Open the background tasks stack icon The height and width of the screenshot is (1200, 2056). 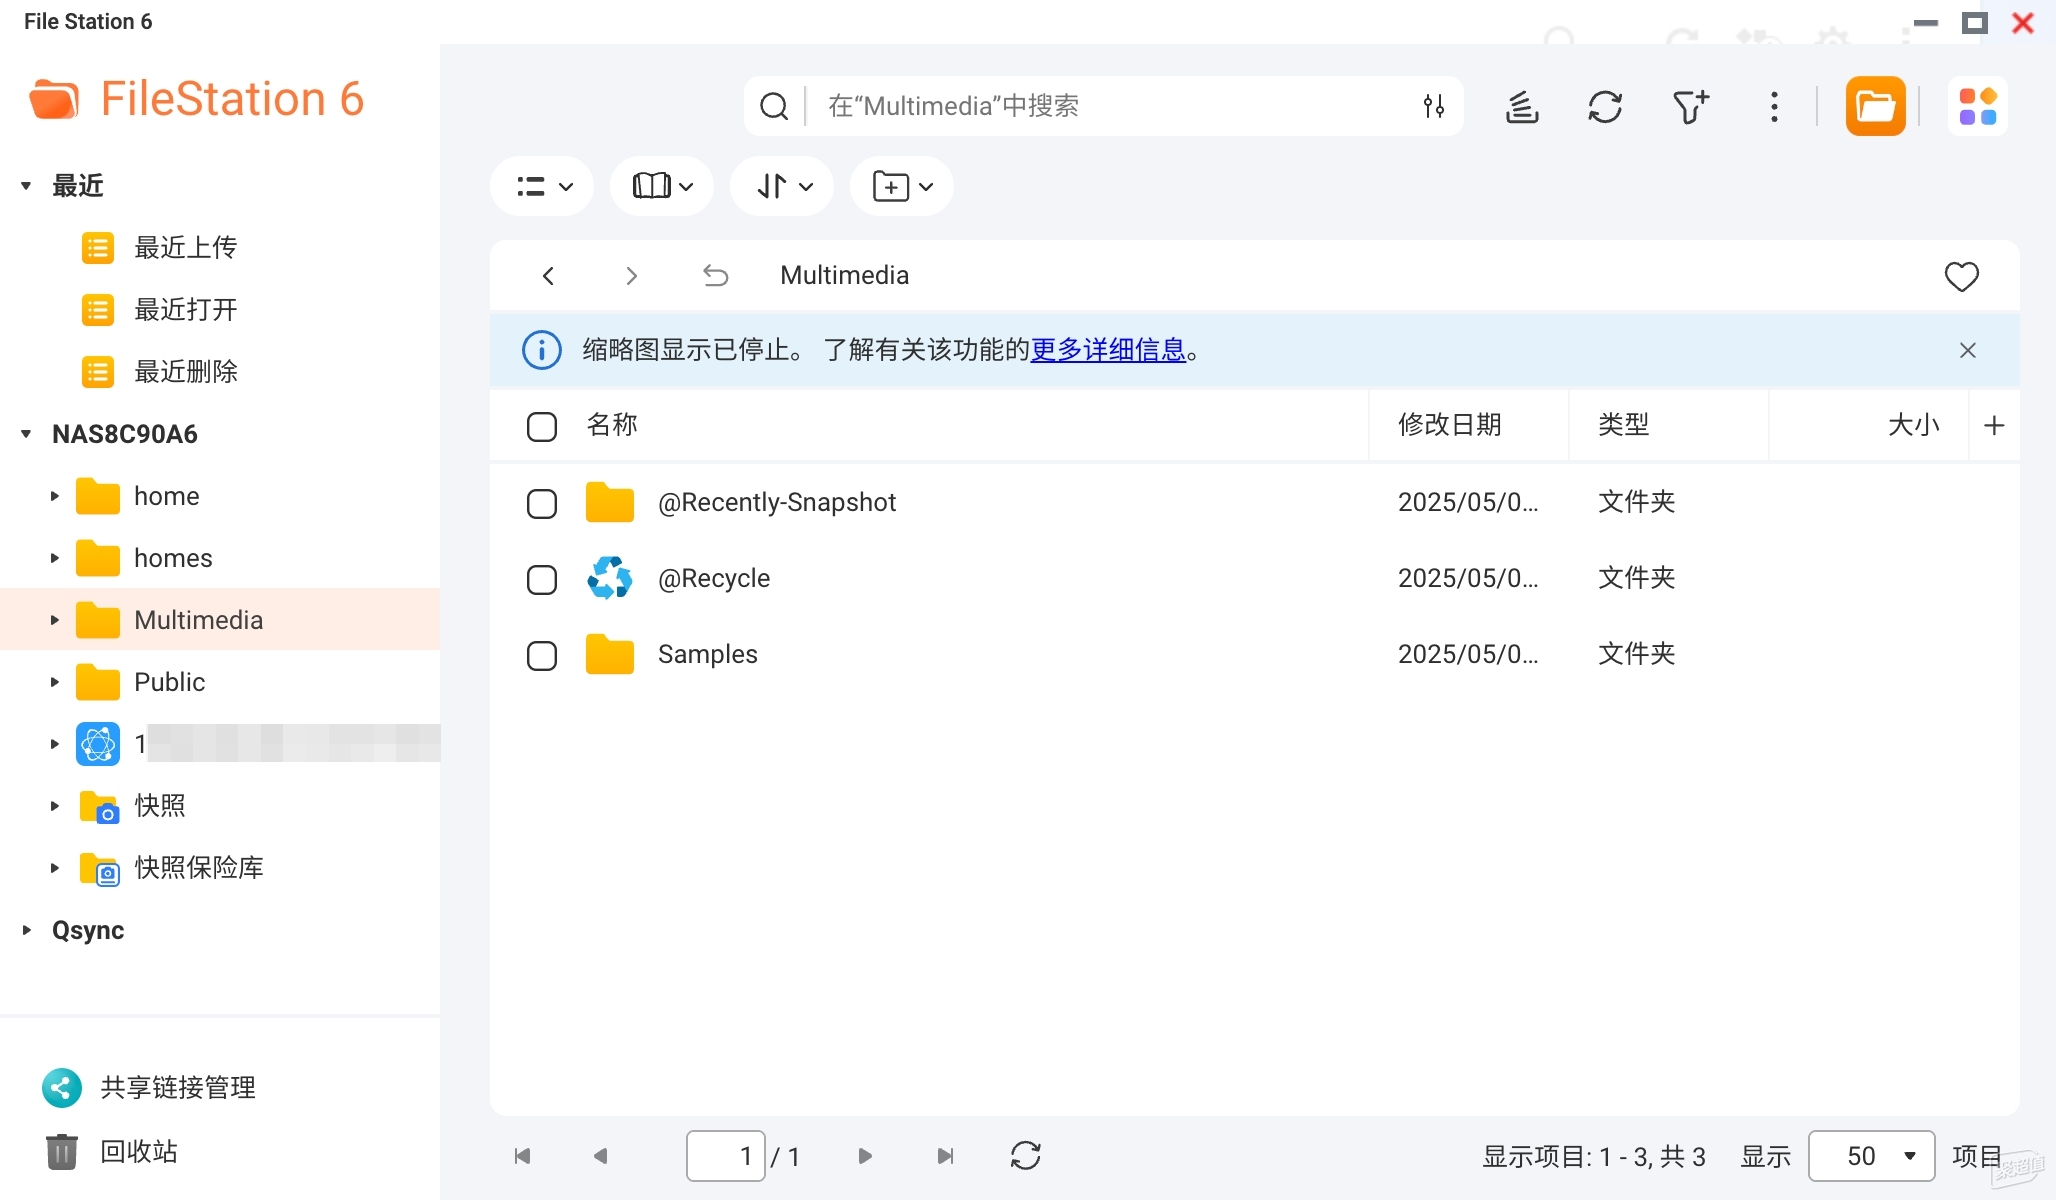[x=1522, y=106]
